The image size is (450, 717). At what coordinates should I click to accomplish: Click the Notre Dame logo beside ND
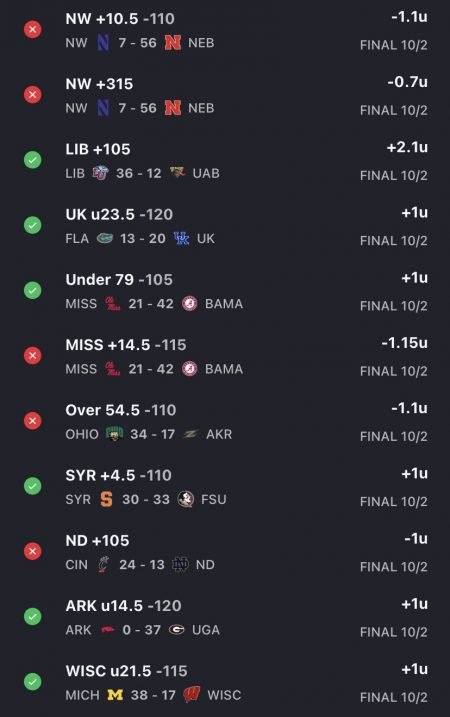click(180, 565)
